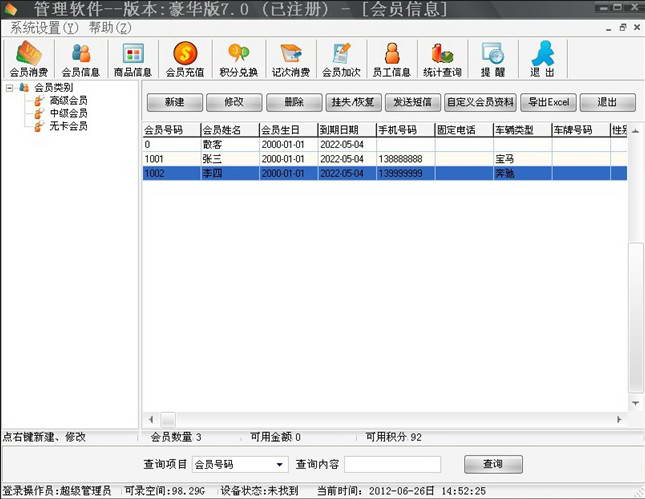Click the 会员加次 toolbar icon
This screenshot has width=645, height=499.
point(341,58)
